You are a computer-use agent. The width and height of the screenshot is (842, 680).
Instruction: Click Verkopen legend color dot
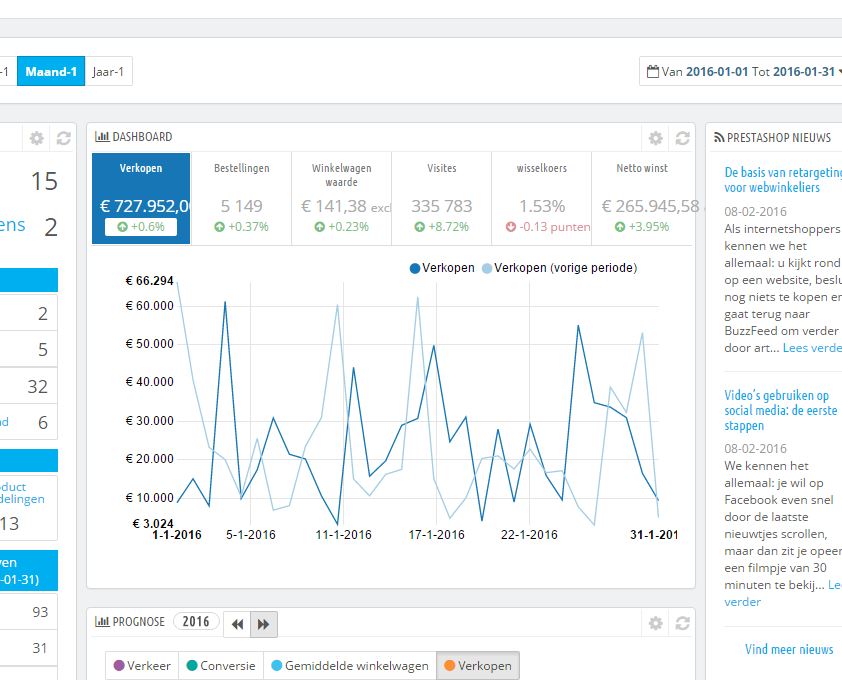click(415, 269)
